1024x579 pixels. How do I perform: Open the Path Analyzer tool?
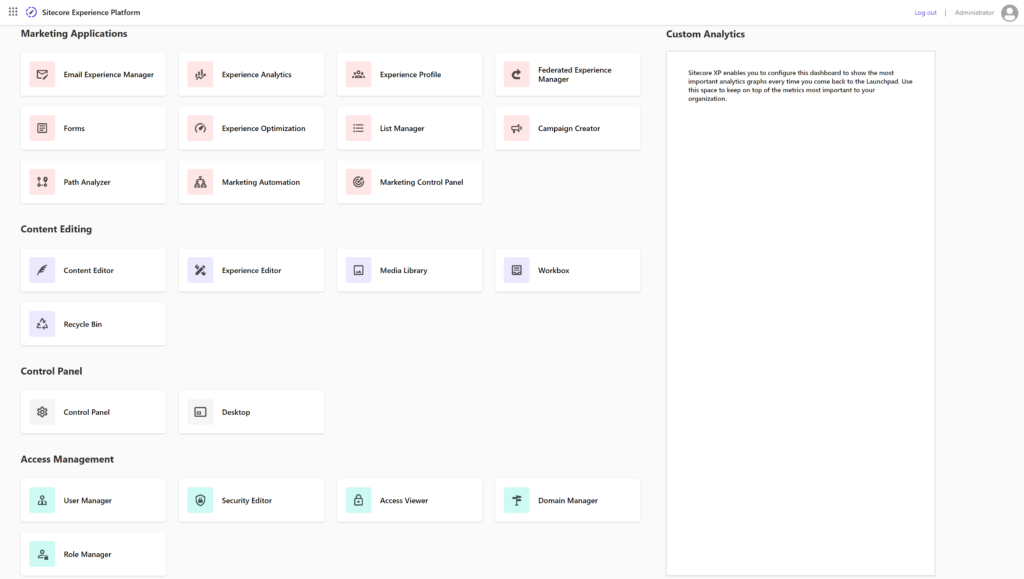[x=93, y=181]
